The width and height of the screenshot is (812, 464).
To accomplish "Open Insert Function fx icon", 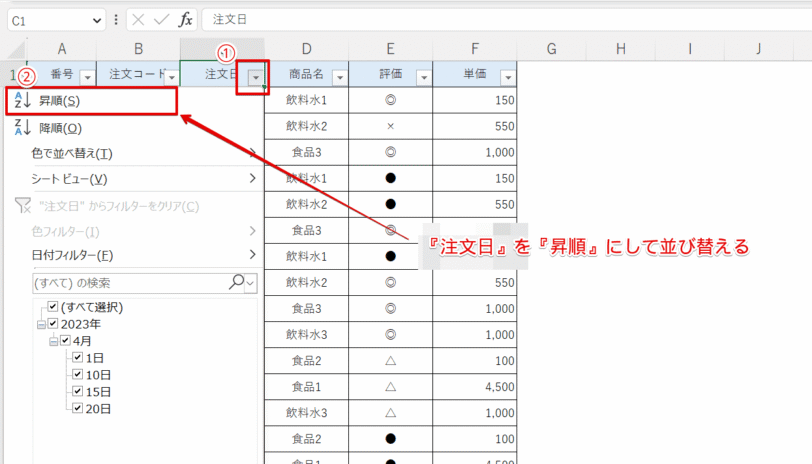I will coord(185,20).
